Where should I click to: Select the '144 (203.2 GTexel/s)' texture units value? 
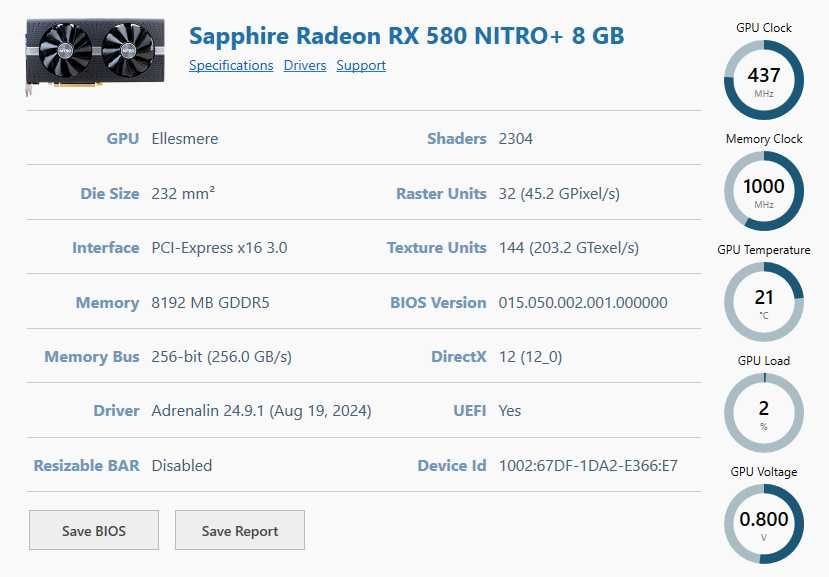tap(568, 248)
